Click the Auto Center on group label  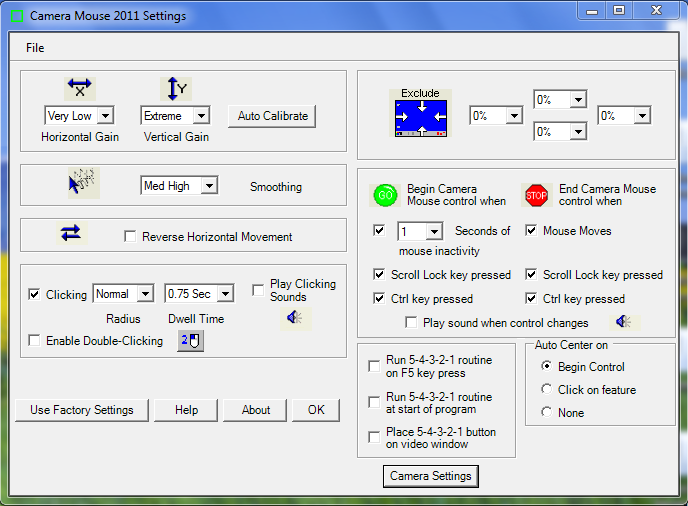coord(571,345)
